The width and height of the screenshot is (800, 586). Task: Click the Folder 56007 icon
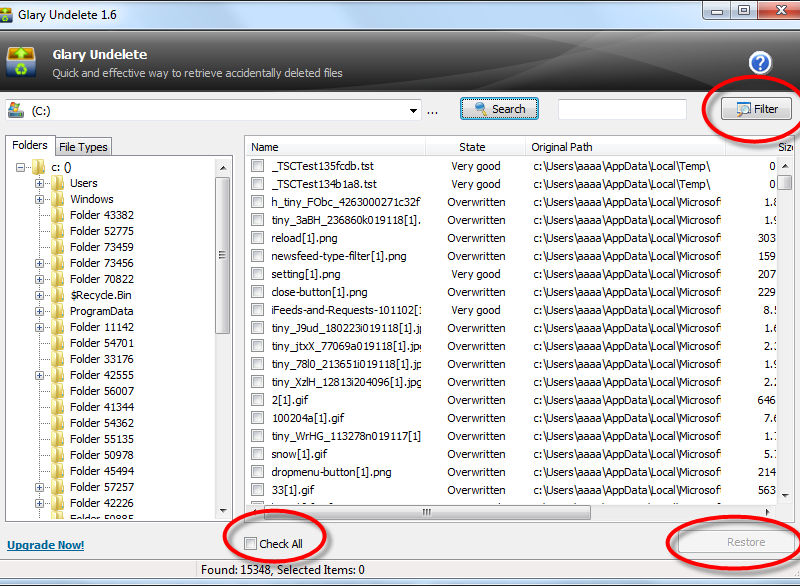click(x=58, y=391)
